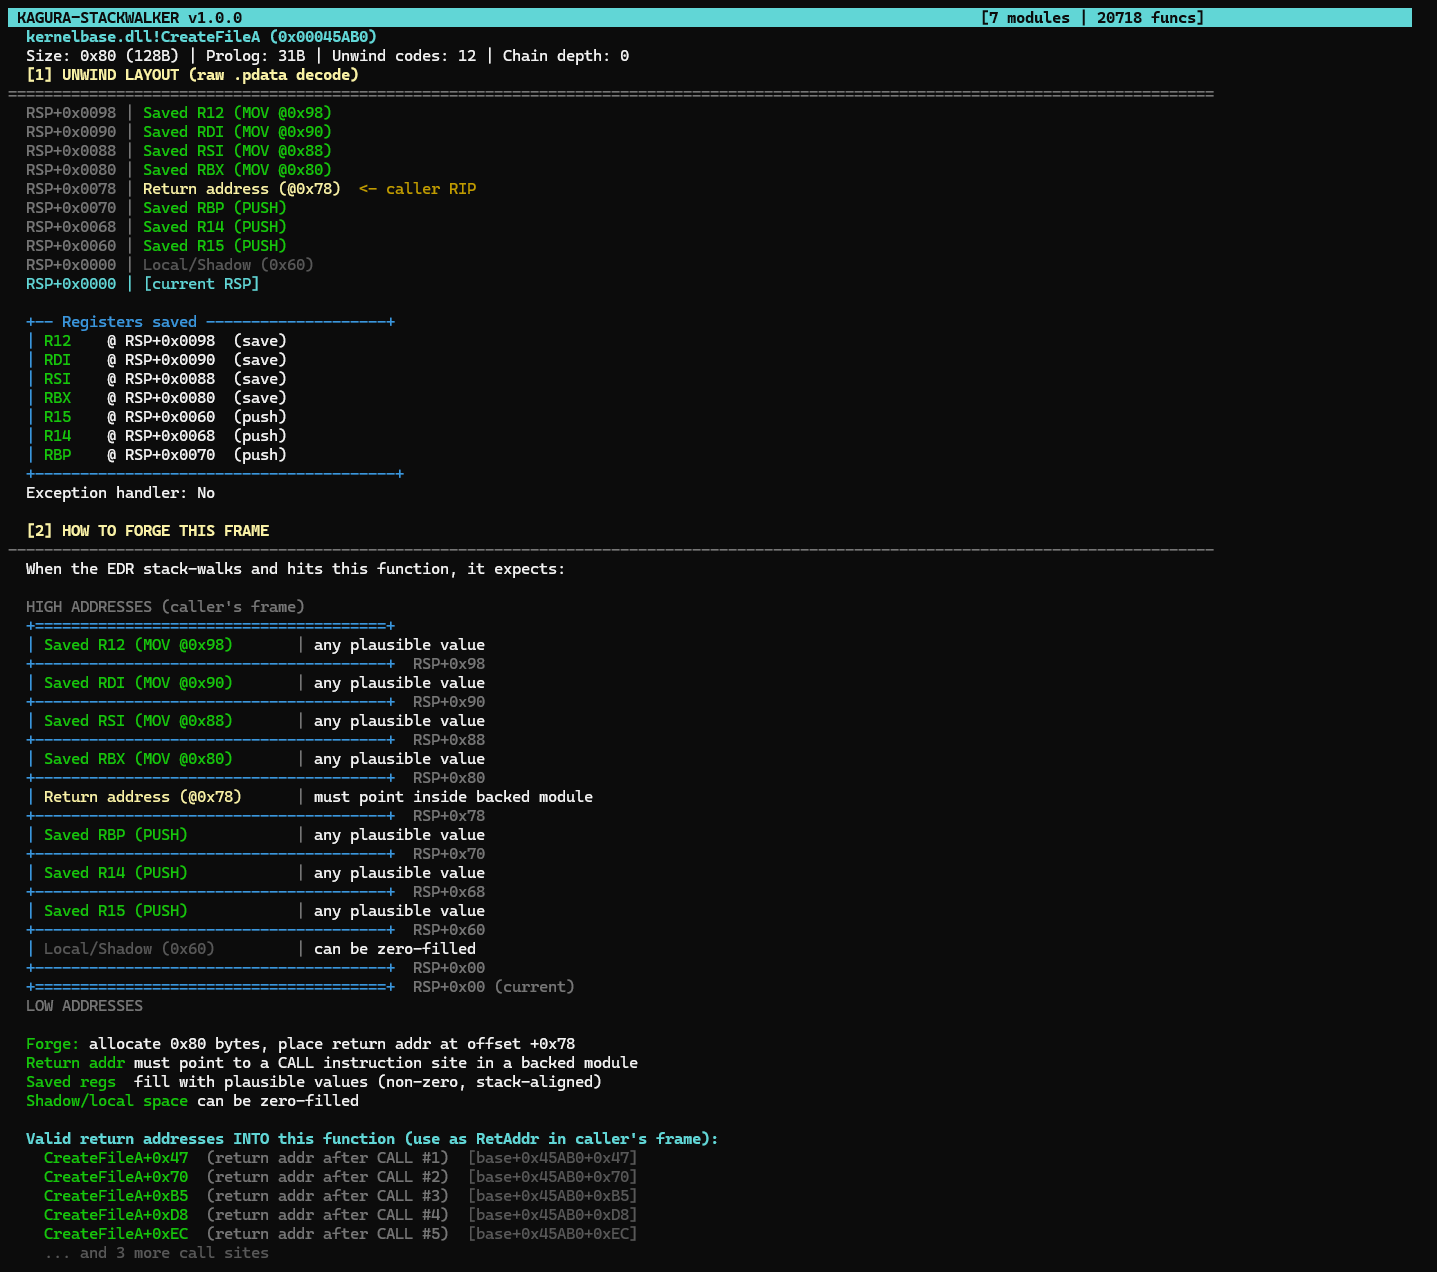Click the caller RIP annotation marker
The width and height of the screenshot is (1437, 1272).
click(417, 188)
